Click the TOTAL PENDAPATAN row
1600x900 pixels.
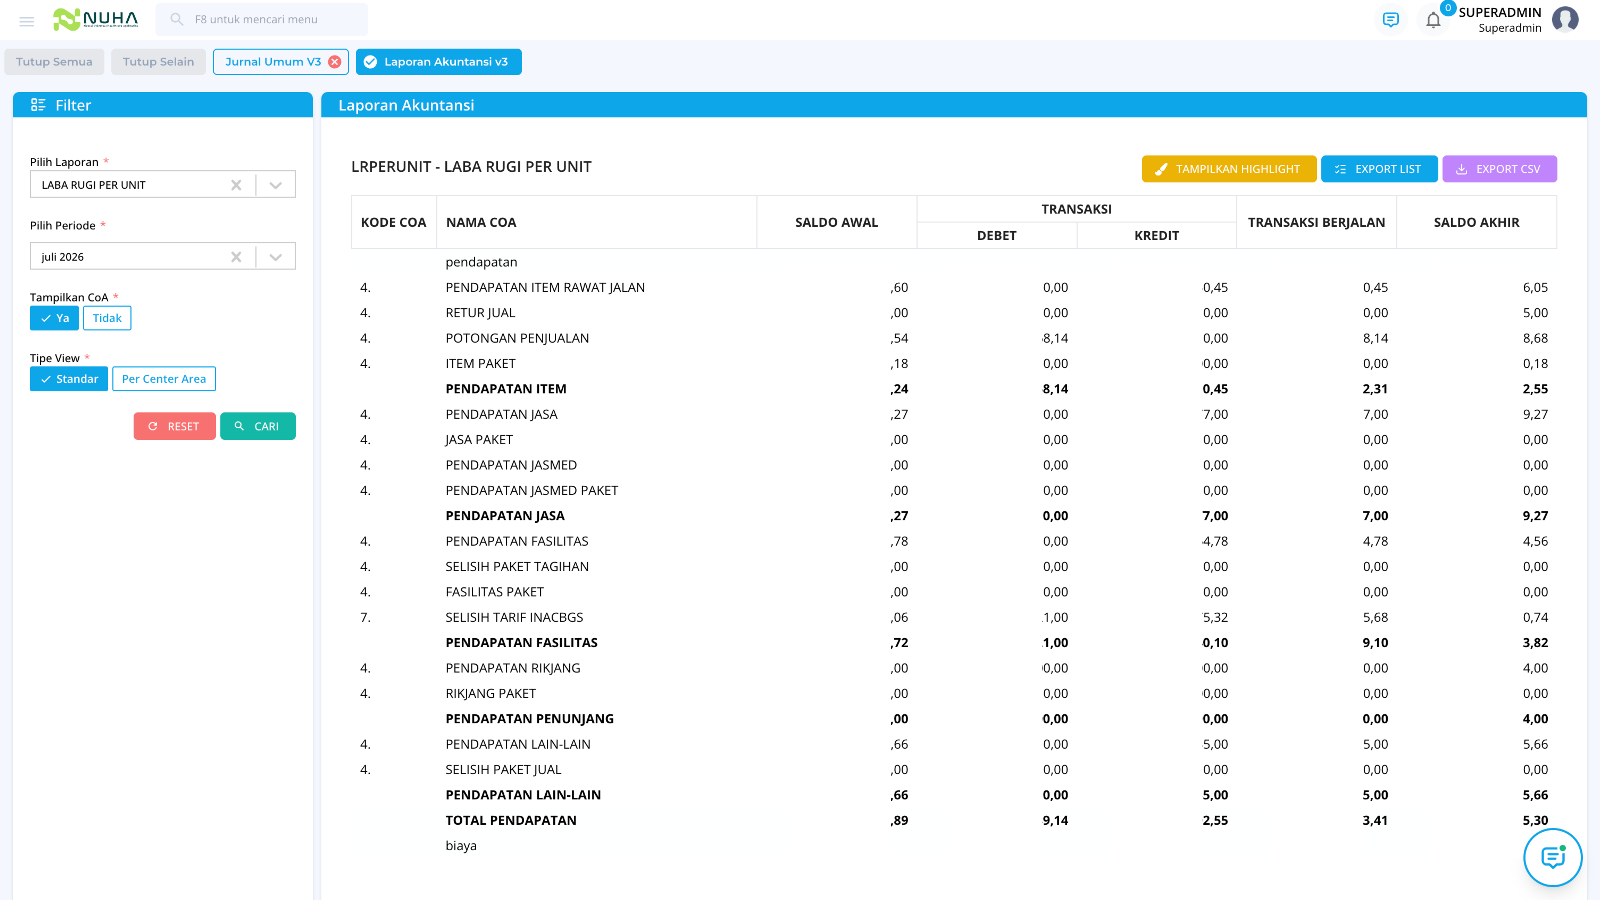point(954,820)
